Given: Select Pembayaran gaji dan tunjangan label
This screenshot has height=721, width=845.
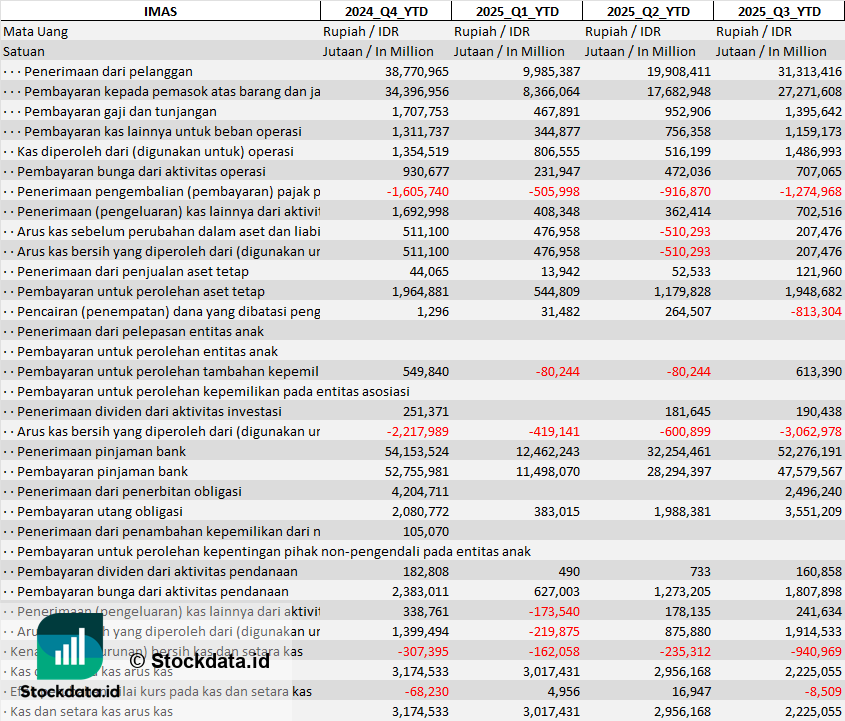Looking at the screenshot, I should click(120, 111).
